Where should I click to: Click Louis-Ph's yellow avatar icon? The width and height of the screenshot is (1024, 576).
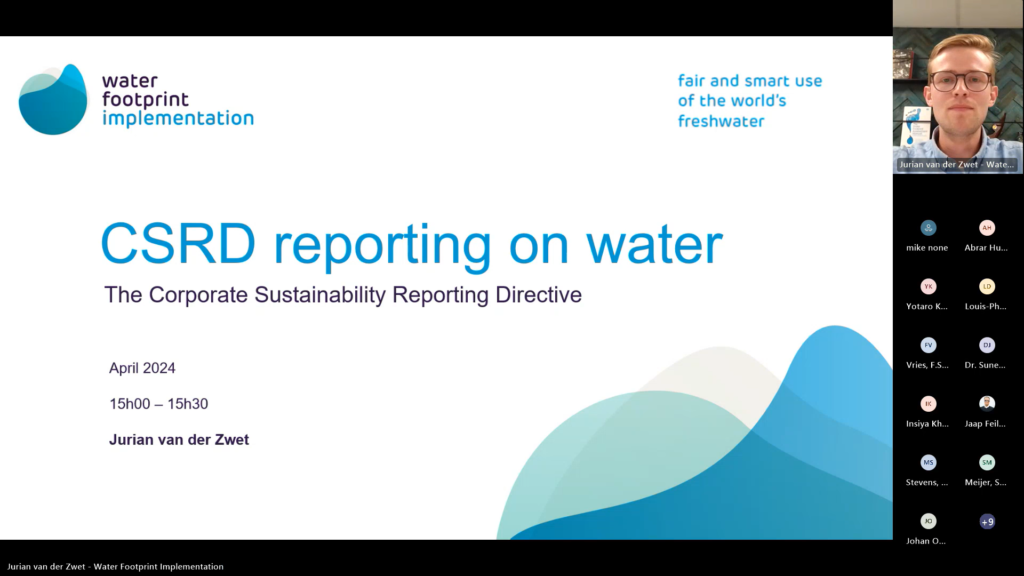coord(988,287)
